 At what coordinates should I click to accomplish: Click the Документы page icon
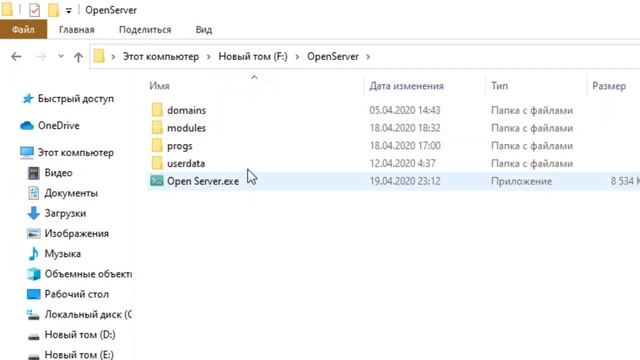coord(33,193)
